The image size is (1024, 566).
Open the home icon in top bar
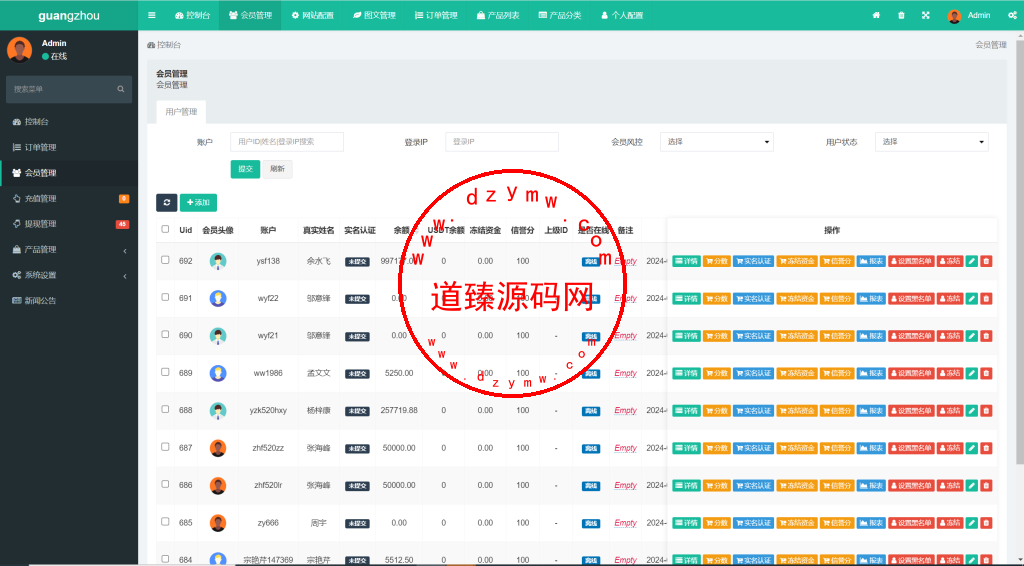click(876, 15)
